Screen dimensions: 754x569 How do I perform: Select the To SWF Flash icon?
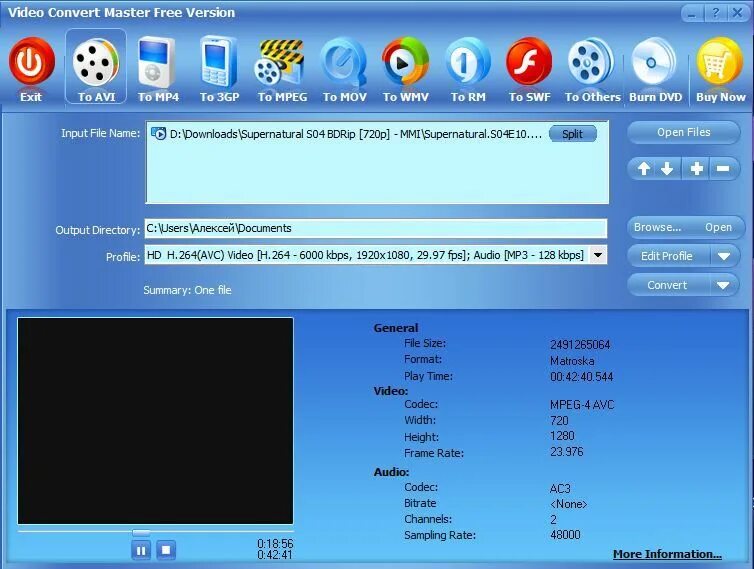[529, 63]
